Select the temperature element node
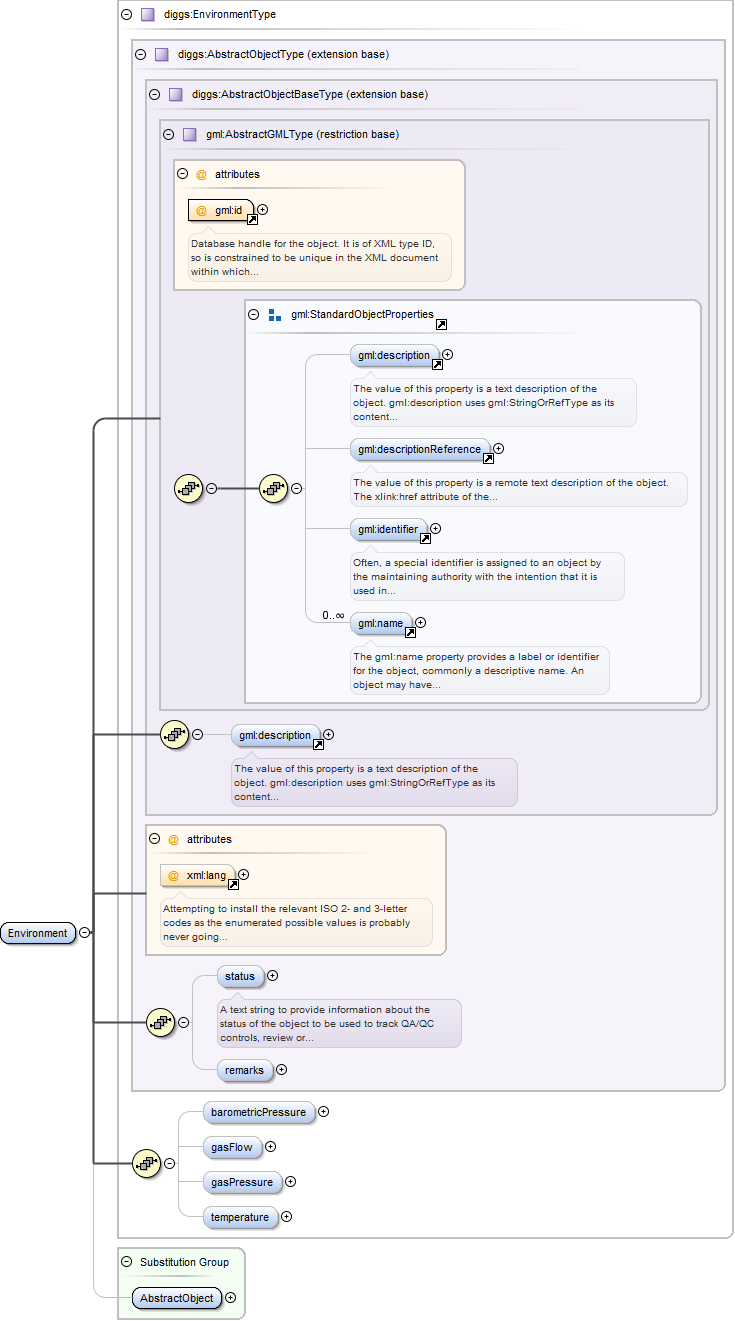This screenshot has height=1321, width=735. tap(239, 1217)
